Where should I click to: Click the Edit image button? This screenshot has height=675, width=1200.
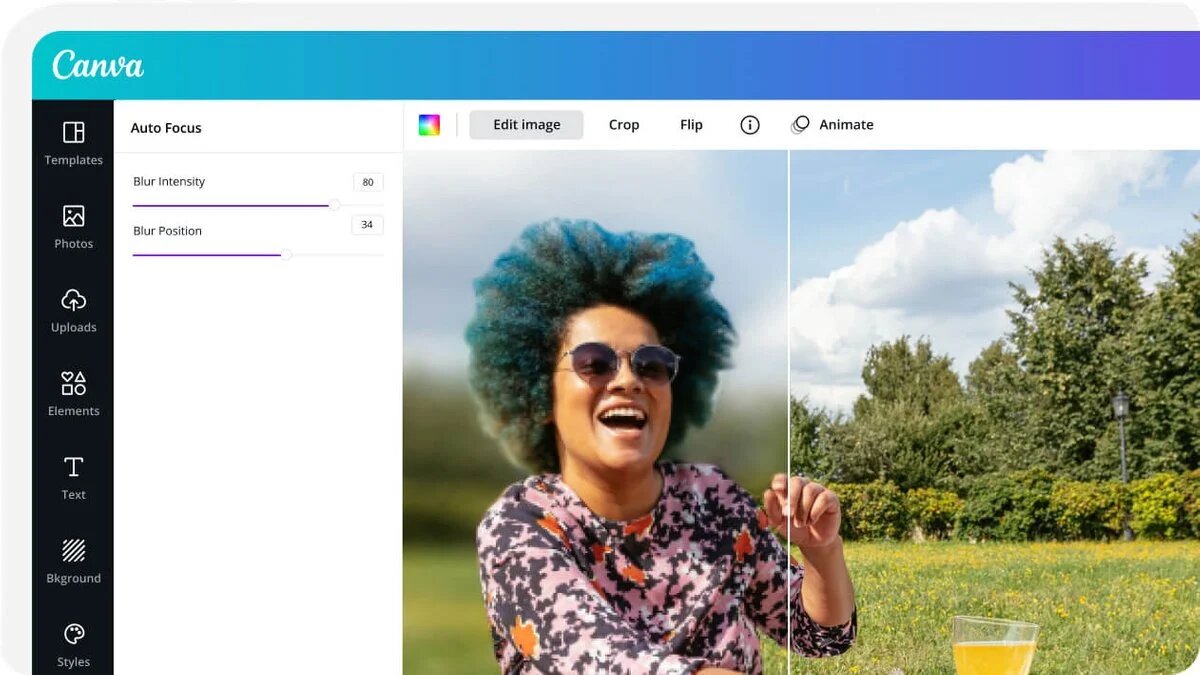526,125
